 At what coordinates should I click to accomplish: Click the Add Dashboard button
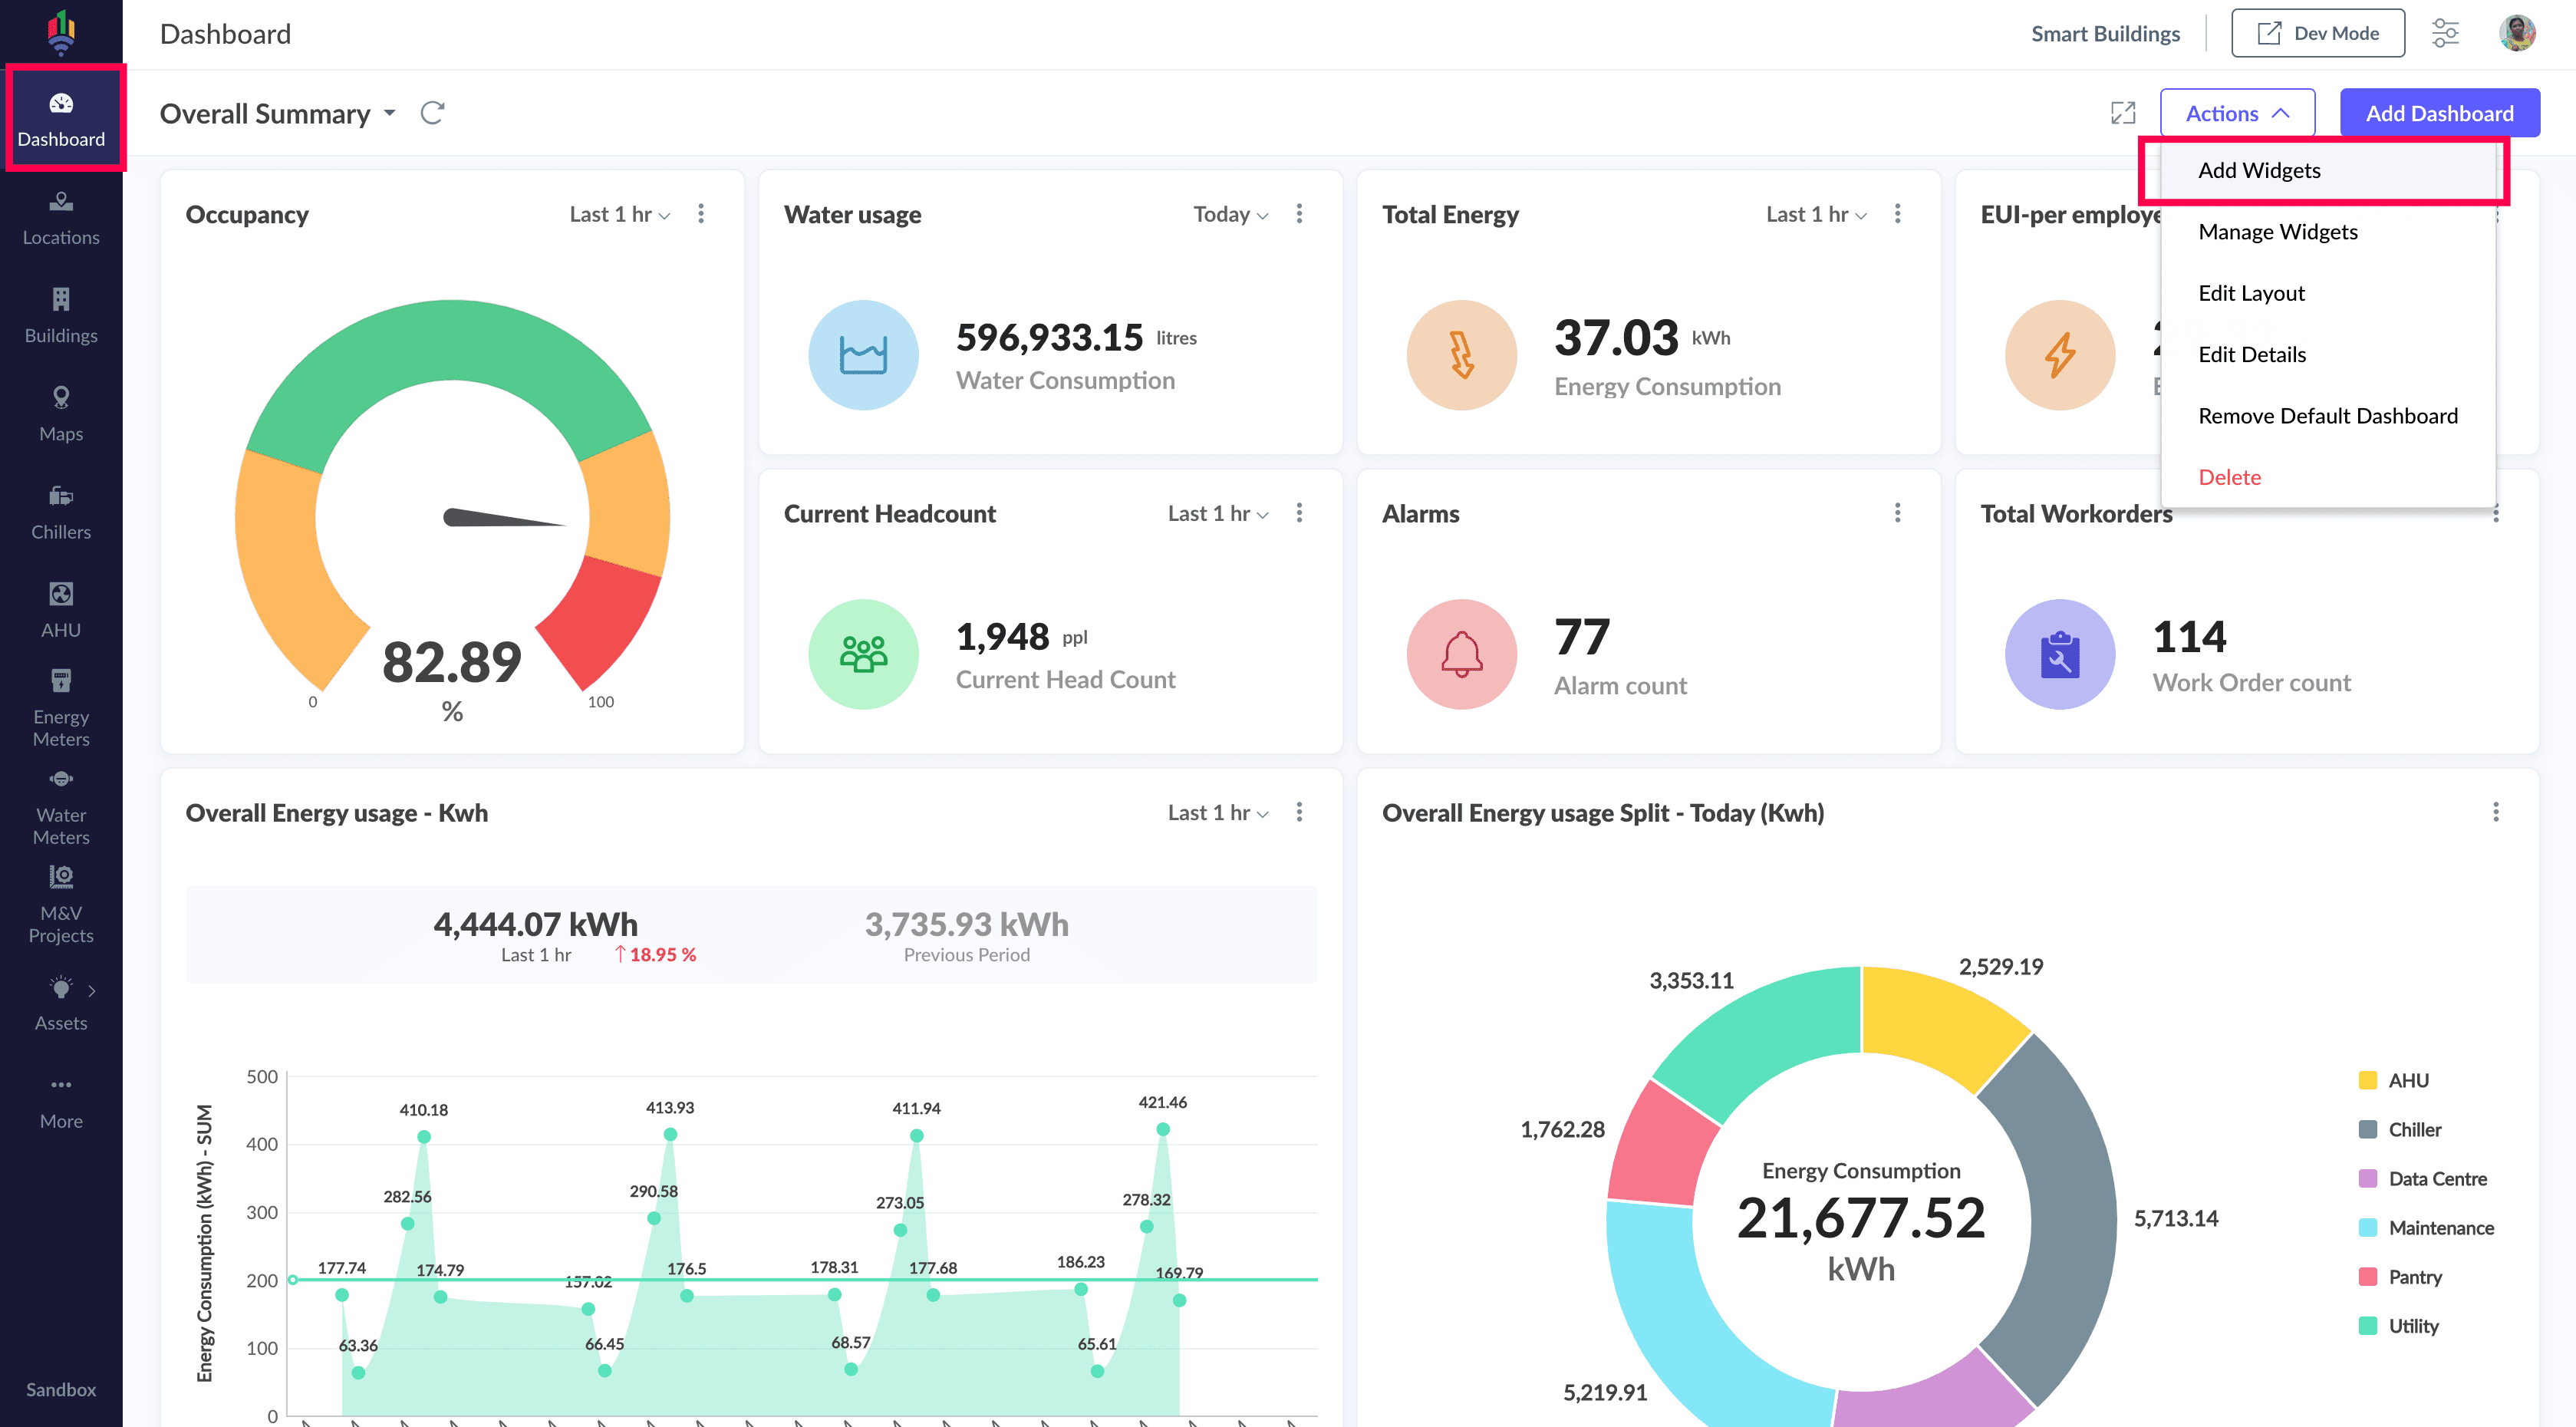click(2438, 113)
